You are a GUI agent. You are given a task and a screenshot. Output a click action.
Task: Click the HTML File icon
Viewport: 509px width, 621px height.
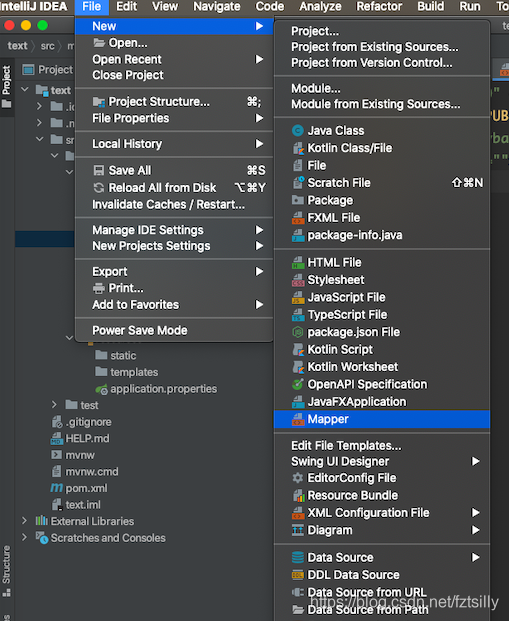tap(297, 263)
